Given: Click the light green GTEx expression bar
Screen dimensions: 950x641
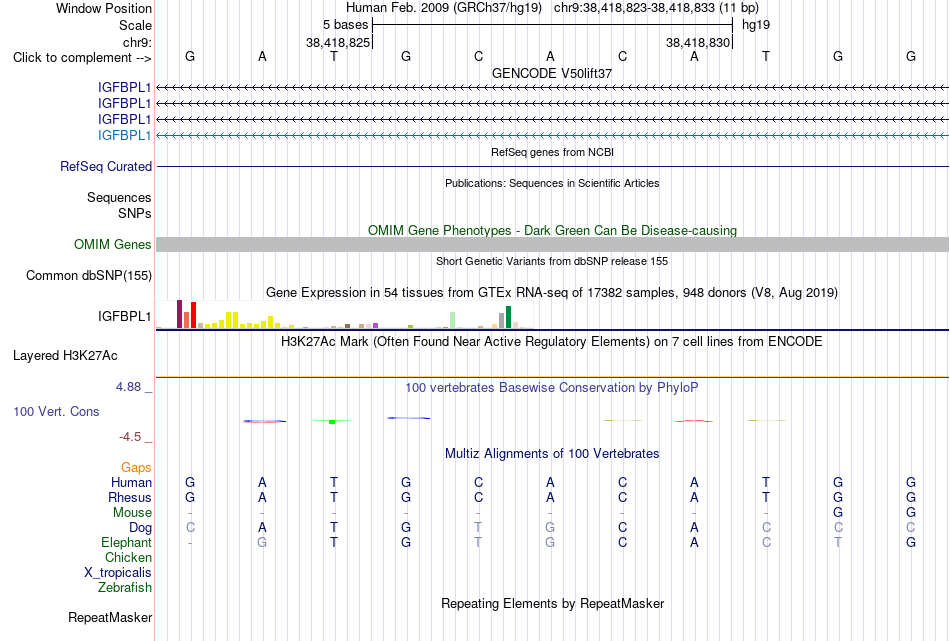Looking at the screenshot, I should point(453,320).
